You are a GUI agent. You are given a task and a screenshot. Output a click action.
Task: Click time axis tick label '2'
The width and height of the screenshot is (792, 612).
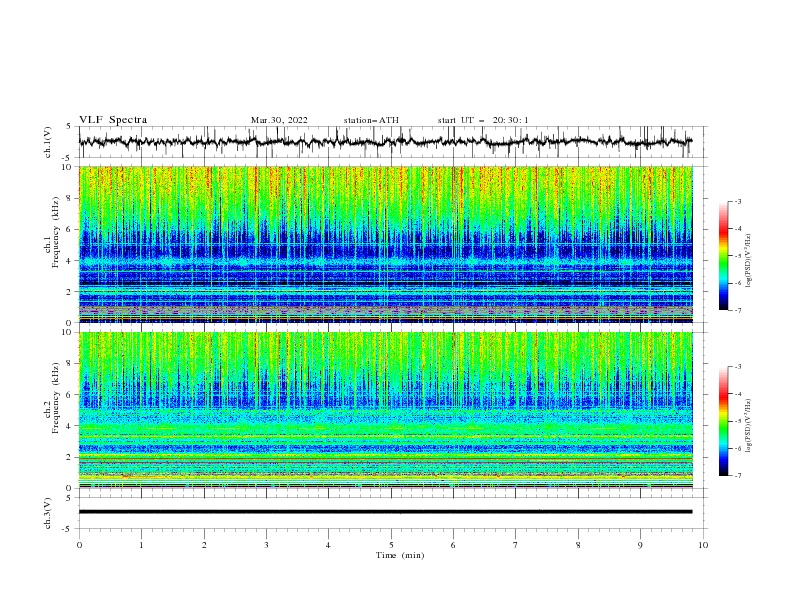[204, 545]
